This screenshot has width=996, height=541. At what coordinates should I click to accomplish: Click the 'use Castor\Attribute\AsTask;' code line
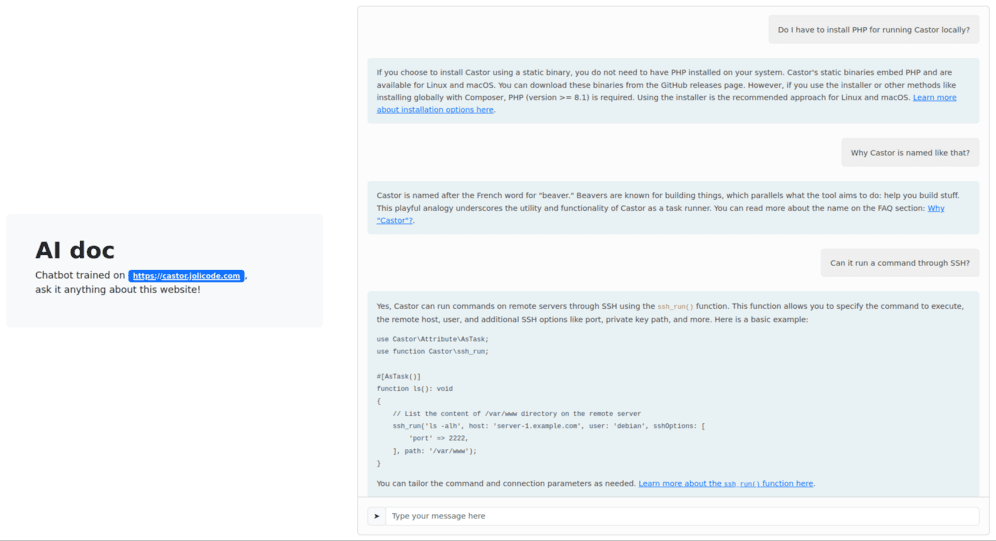[x=432, y=339]
